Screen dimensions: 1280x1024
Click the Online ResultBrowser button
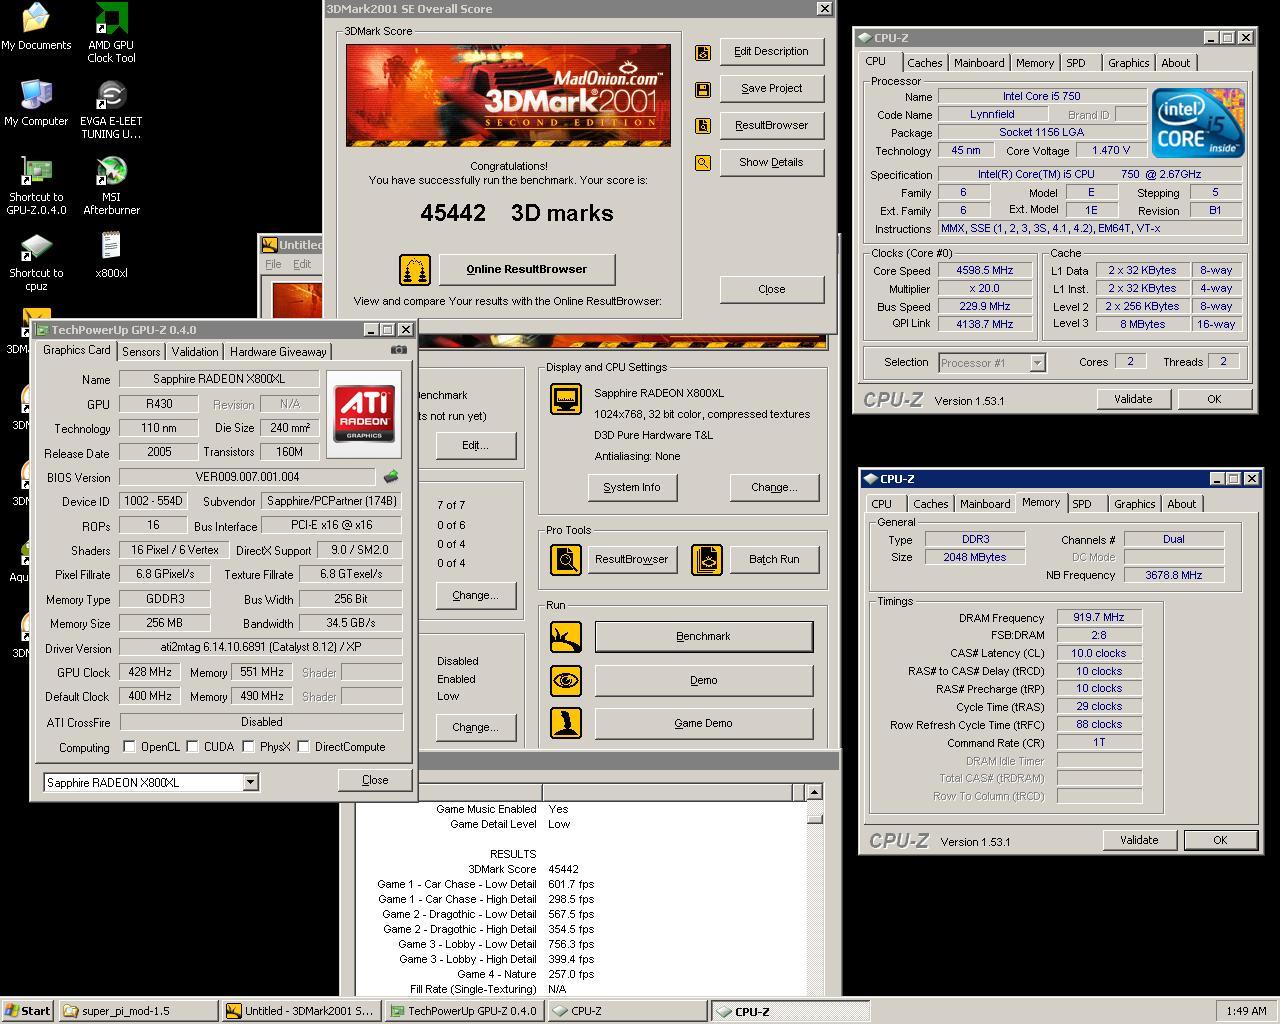coord(526,270)
